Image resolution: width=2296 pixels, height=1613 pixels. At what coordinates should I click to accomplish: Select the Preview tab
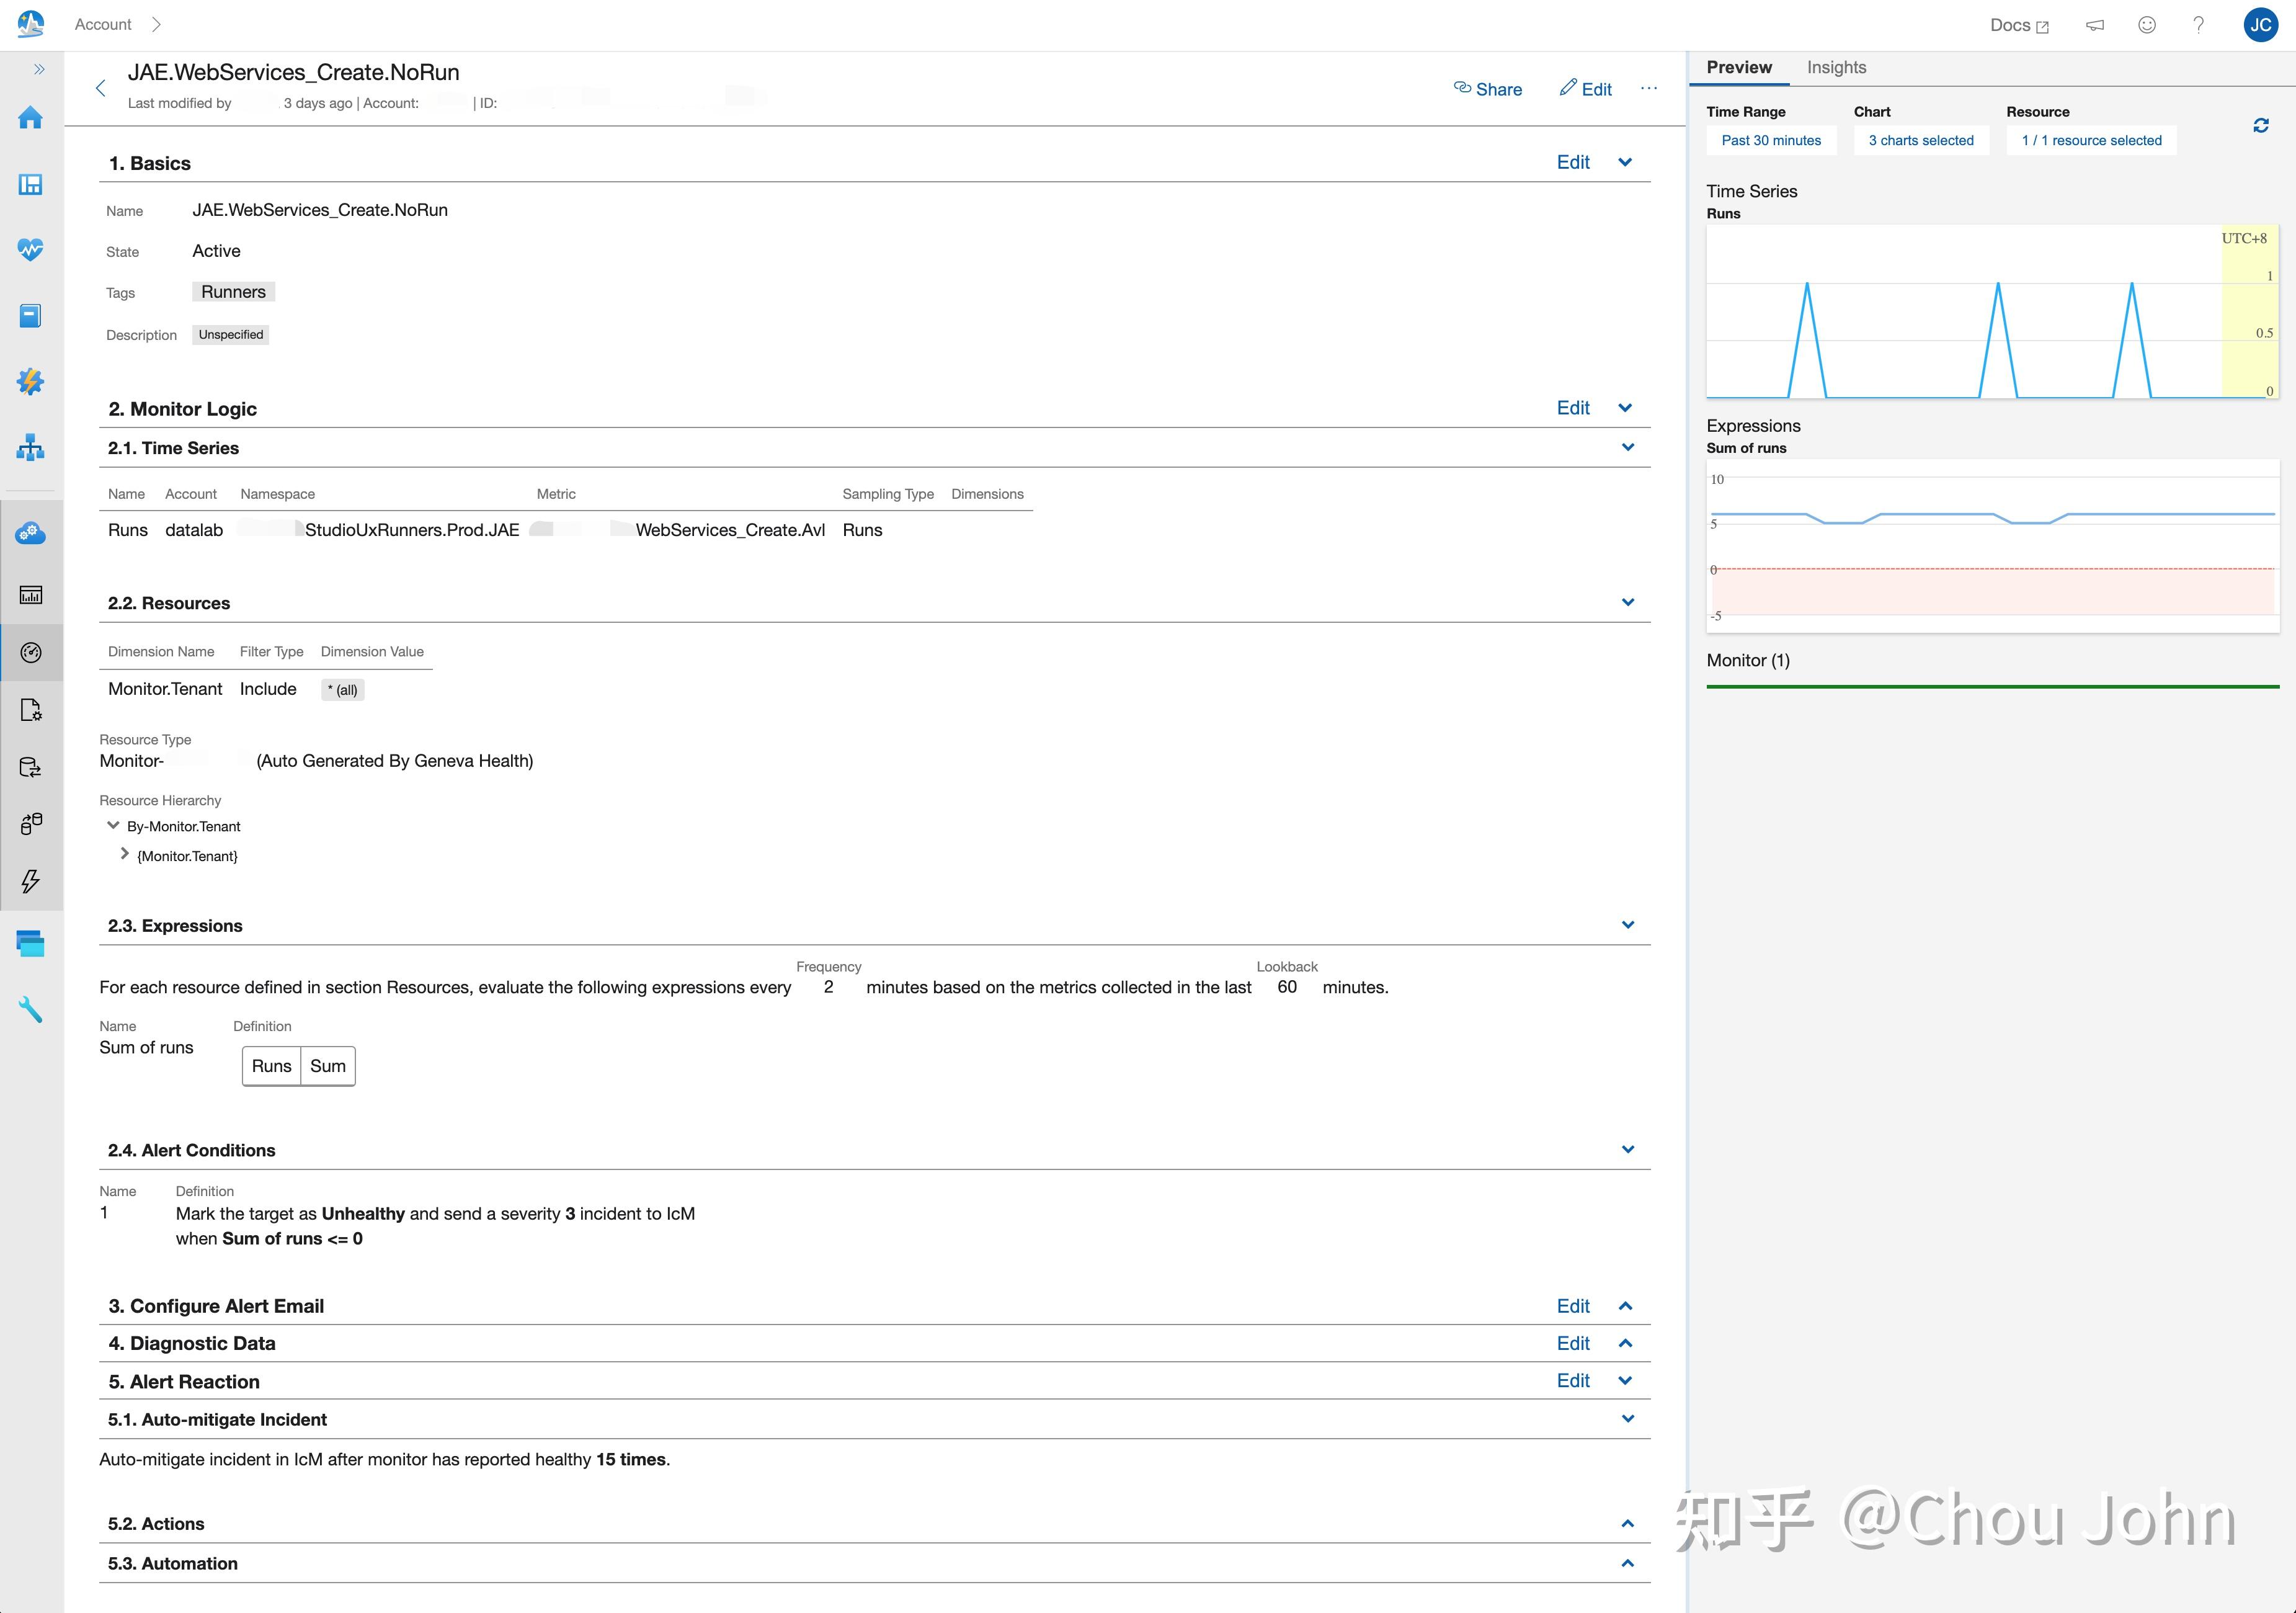click(1739, 67)
